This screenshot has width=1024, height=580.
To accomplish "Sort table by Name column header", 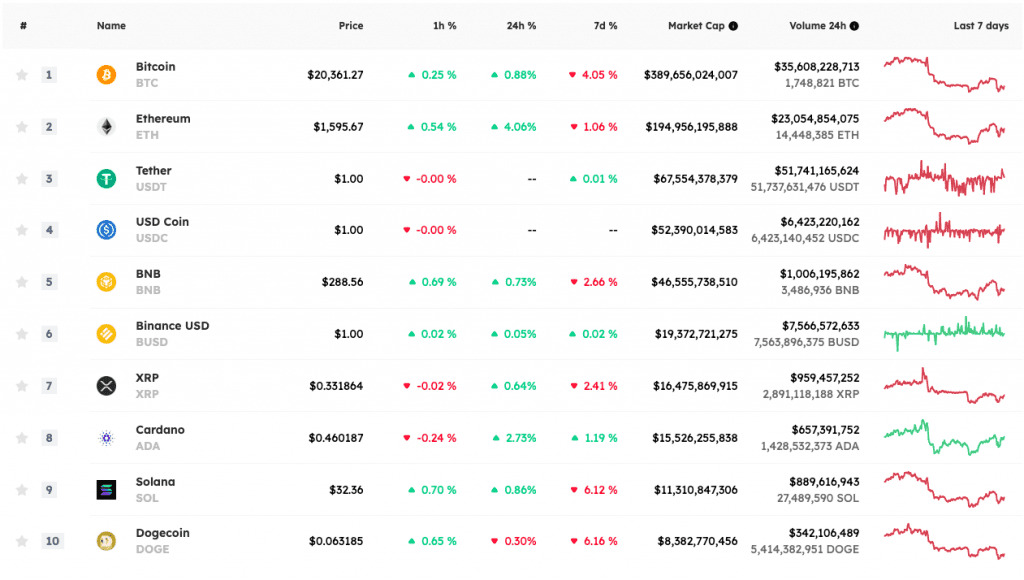I will (x=111, y=26).
